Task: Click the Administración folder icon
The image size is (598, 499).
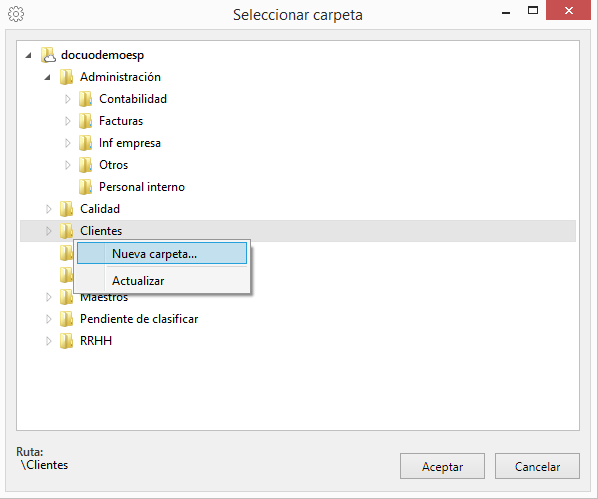Action: click(66, 77)
